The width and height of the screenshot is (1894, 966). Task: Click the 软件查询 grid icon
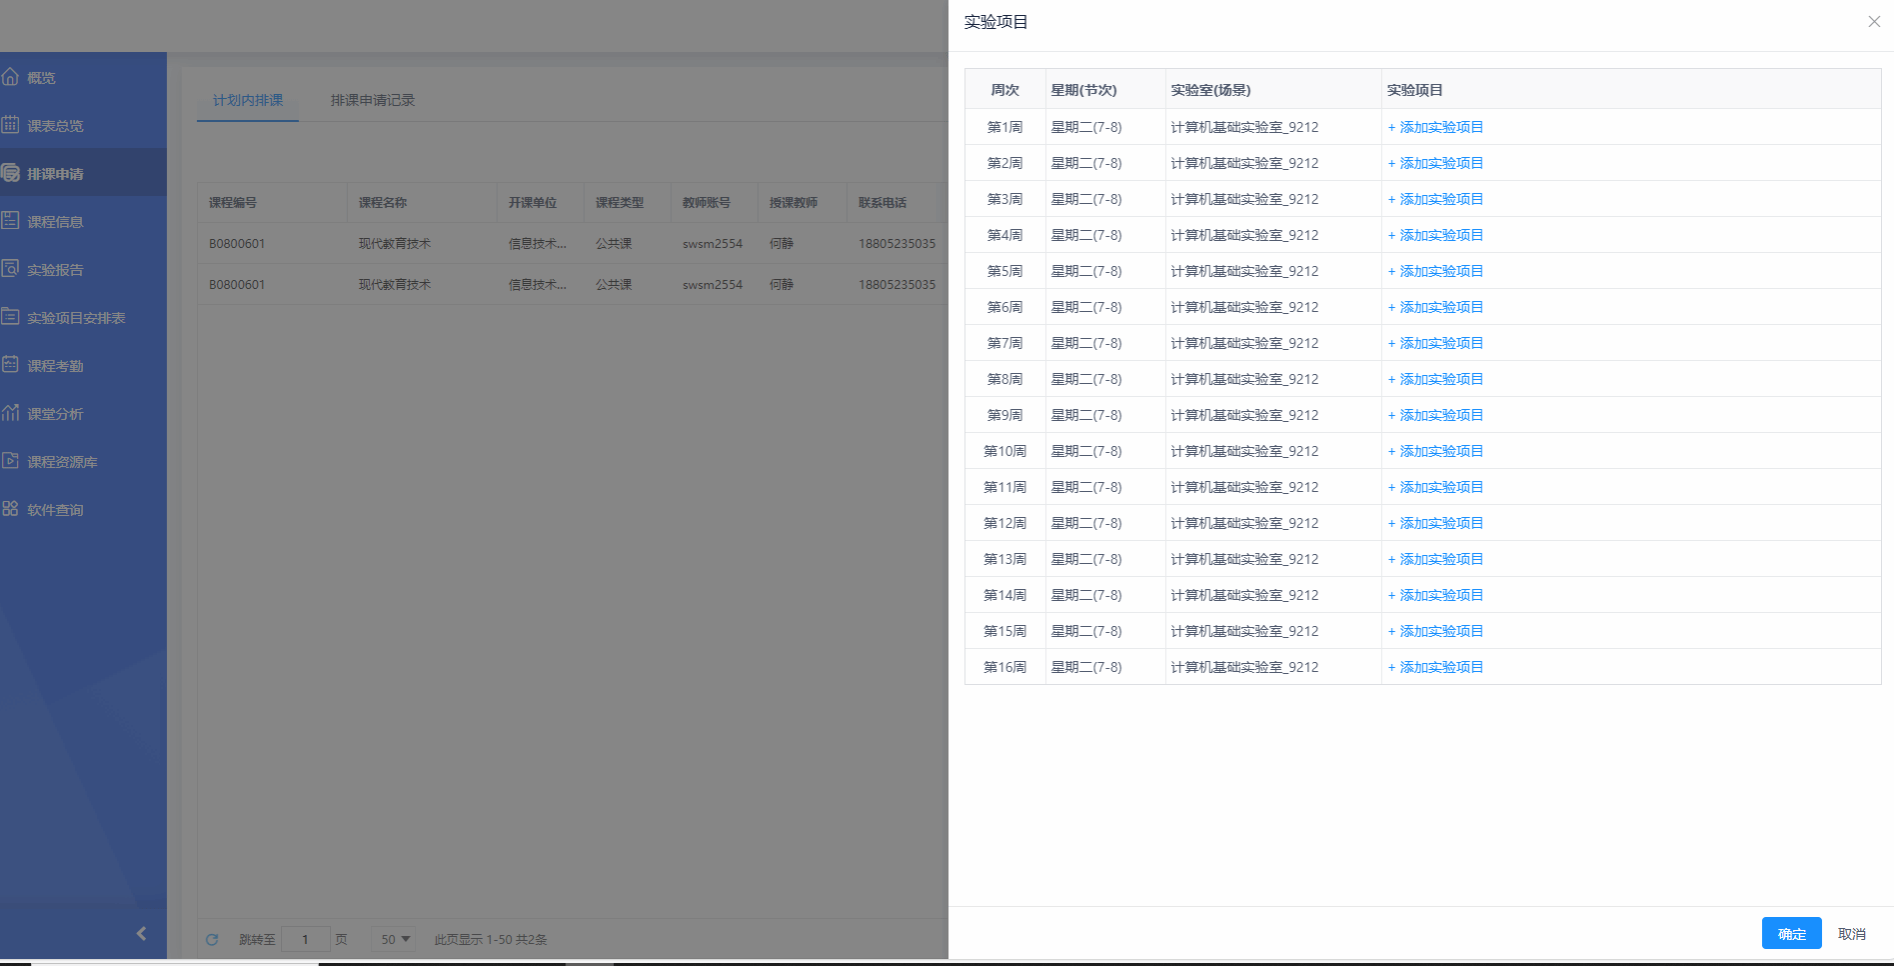(11, 509)
